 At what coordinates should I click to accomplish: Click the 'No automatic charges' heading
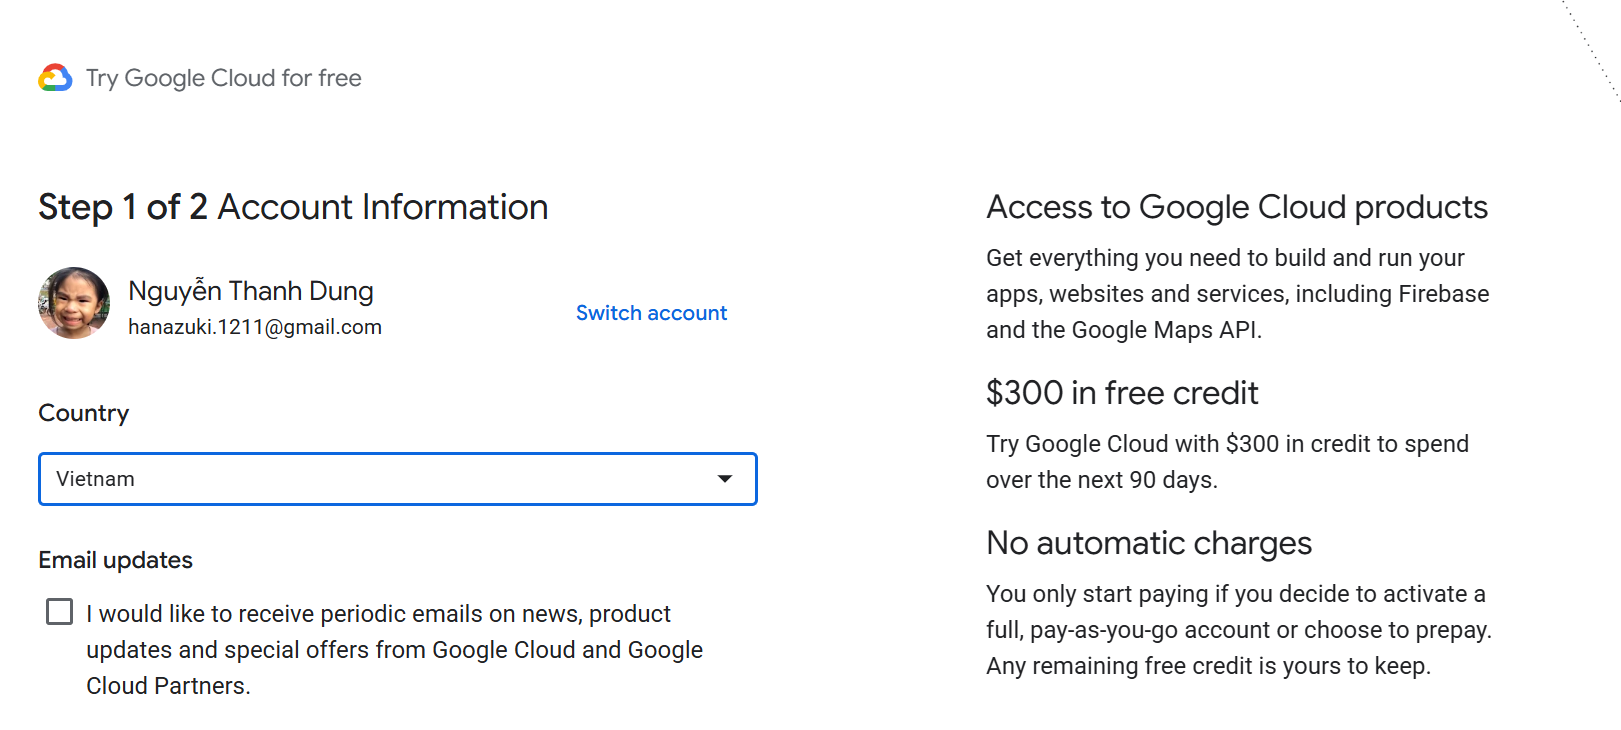[1149, 543]
